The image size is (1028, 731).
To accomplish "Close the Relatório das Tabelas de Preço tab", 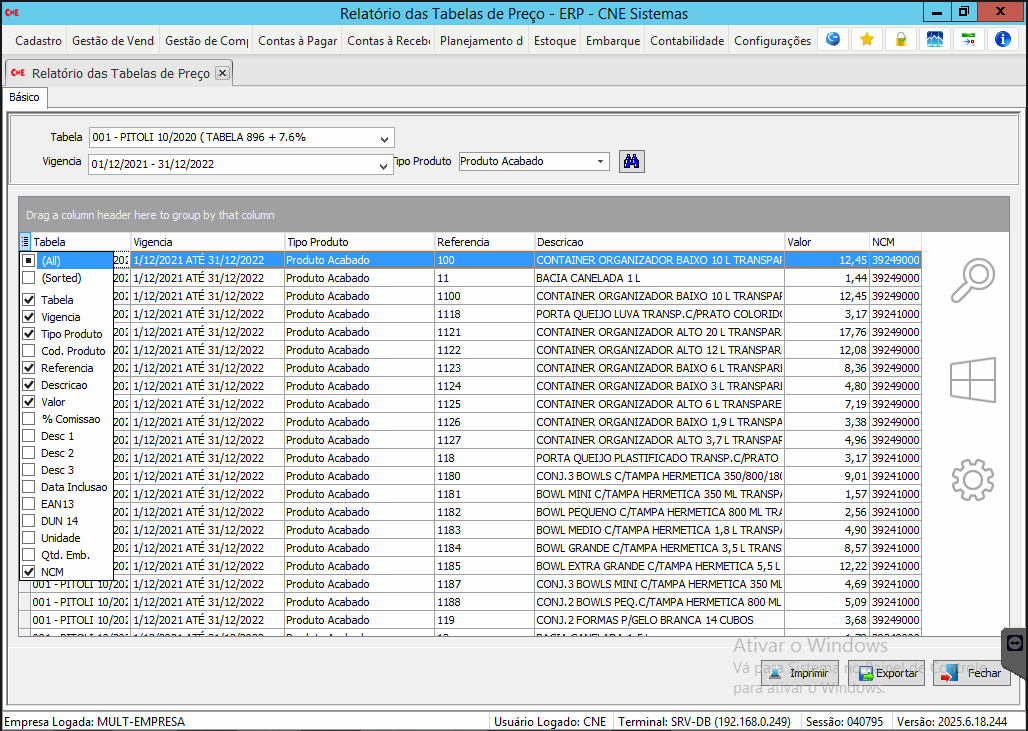I will [x=222, y=73].
